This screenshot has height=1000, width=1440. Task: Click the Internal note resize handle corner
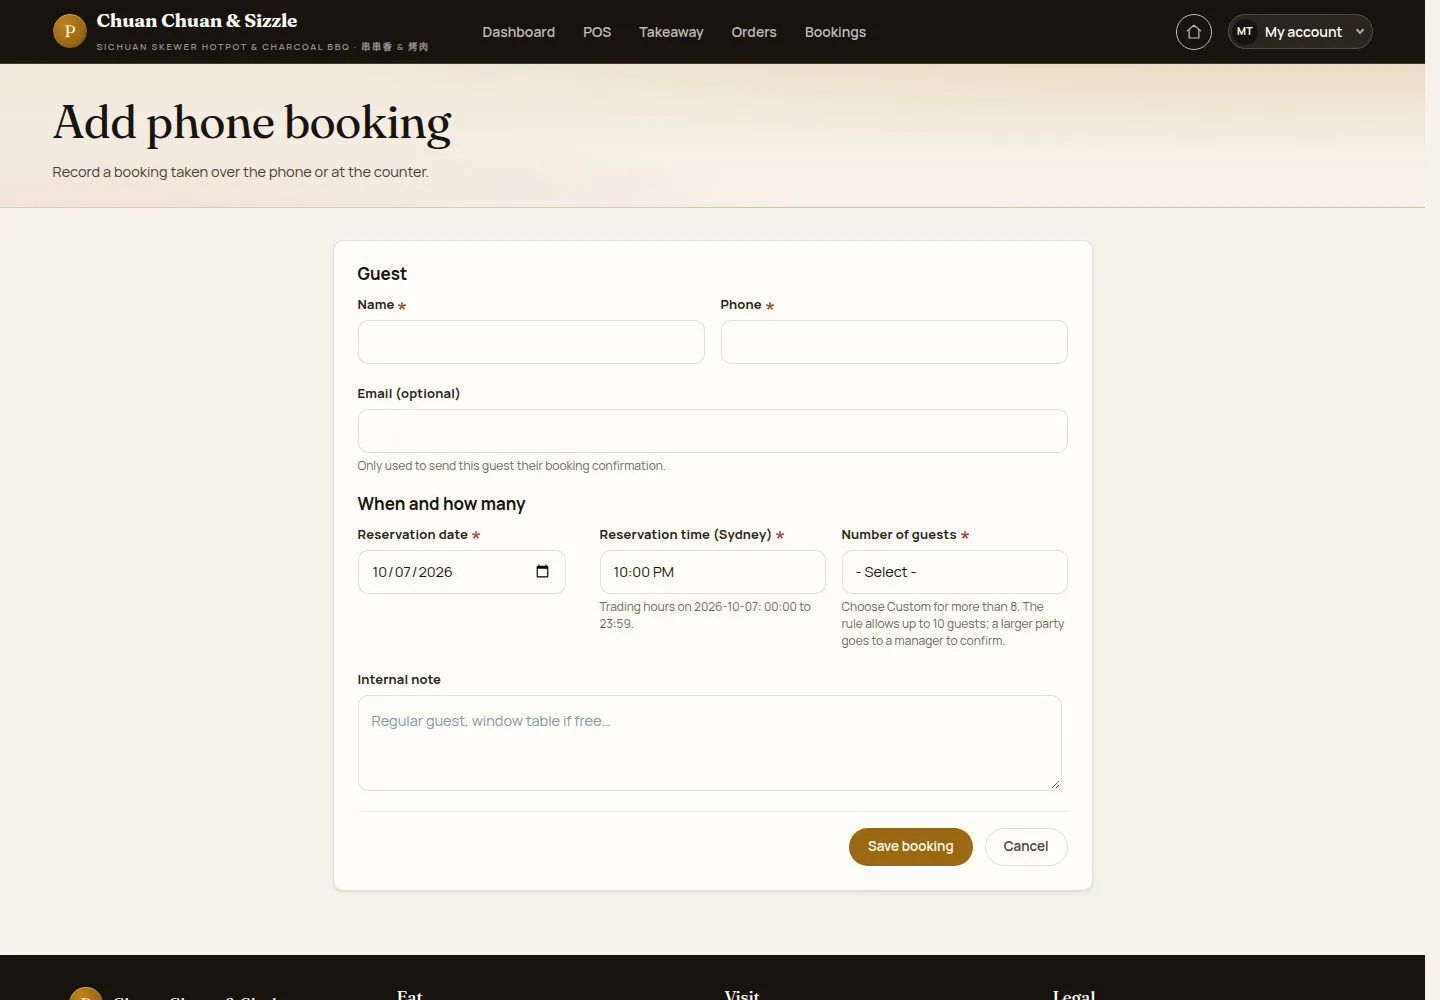(1055, 784)
